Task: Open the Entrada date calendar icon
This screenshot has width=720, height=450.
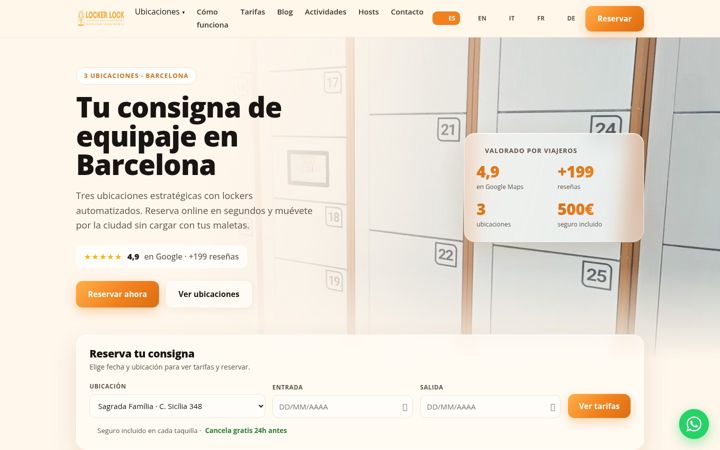Action: point(405,407)
